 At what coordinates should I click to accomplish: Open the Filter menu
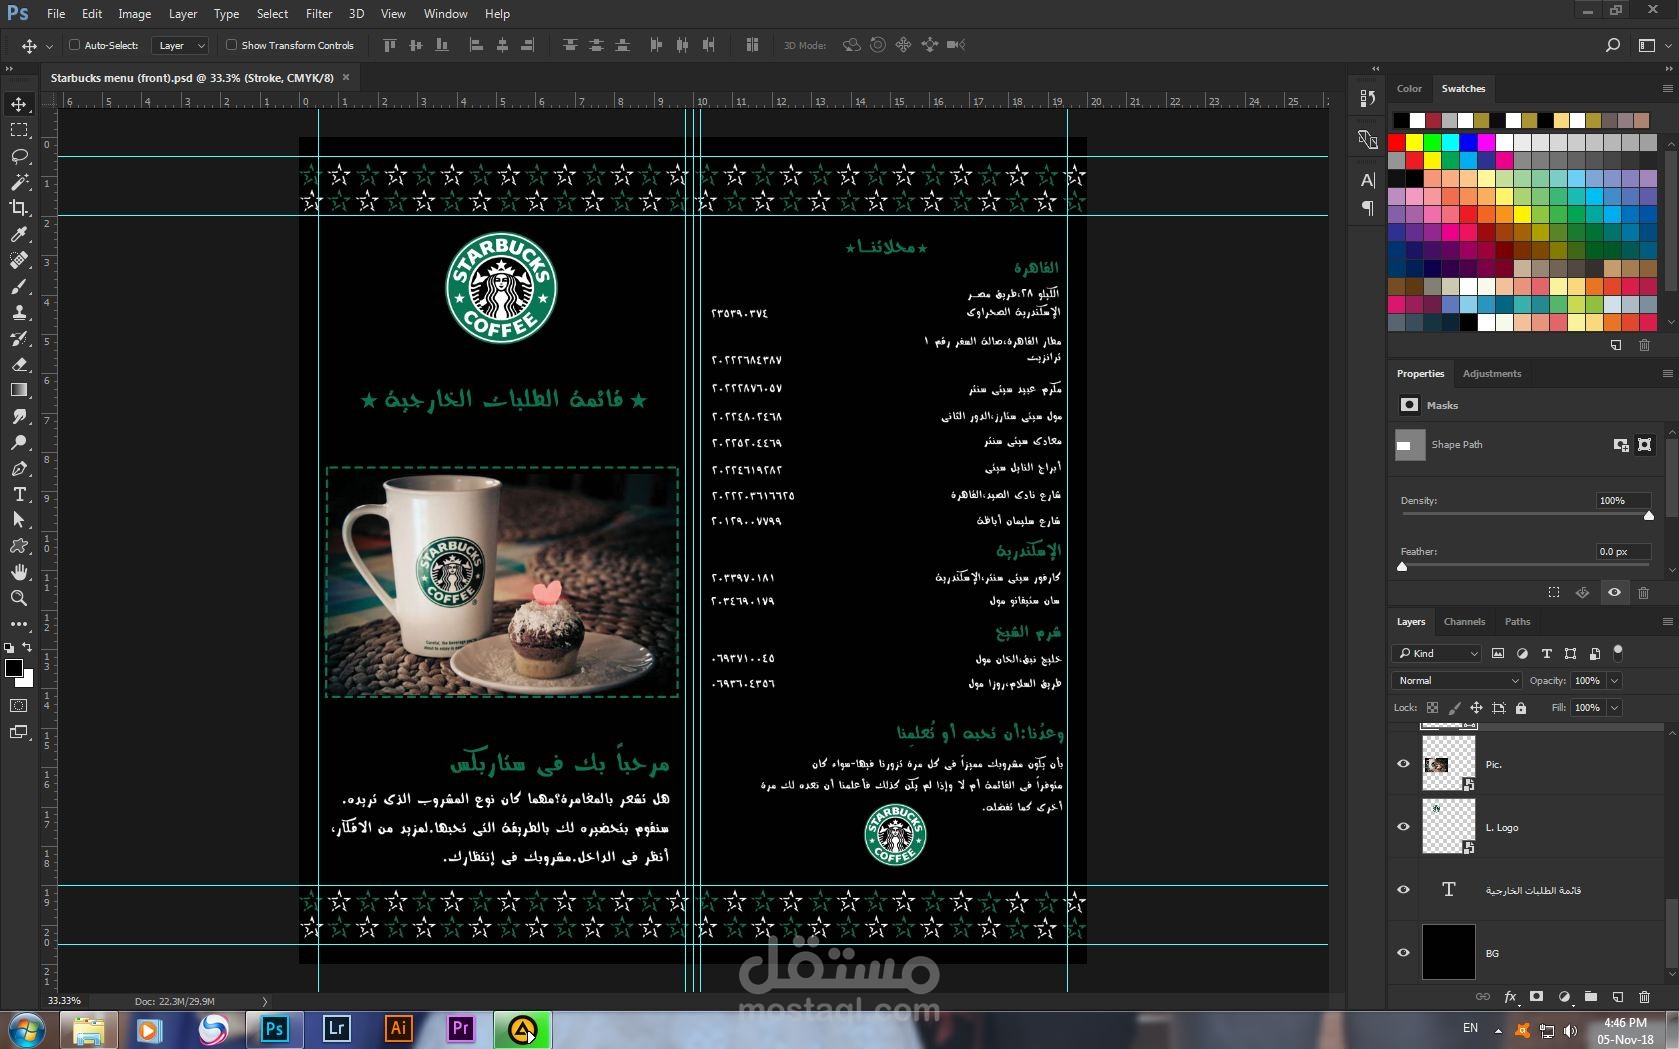point(319,14)
